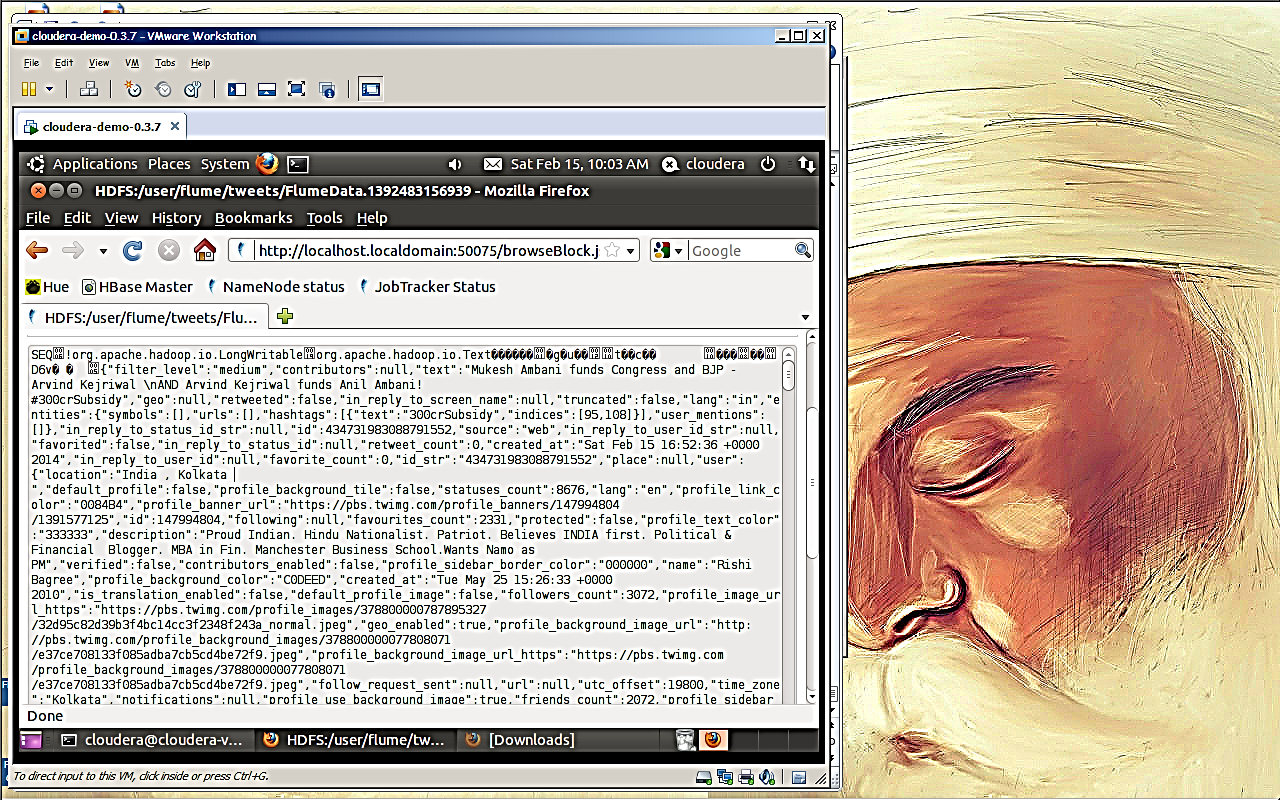Open the VMware File menu
1280x800 pixels.
coord(31,63)
